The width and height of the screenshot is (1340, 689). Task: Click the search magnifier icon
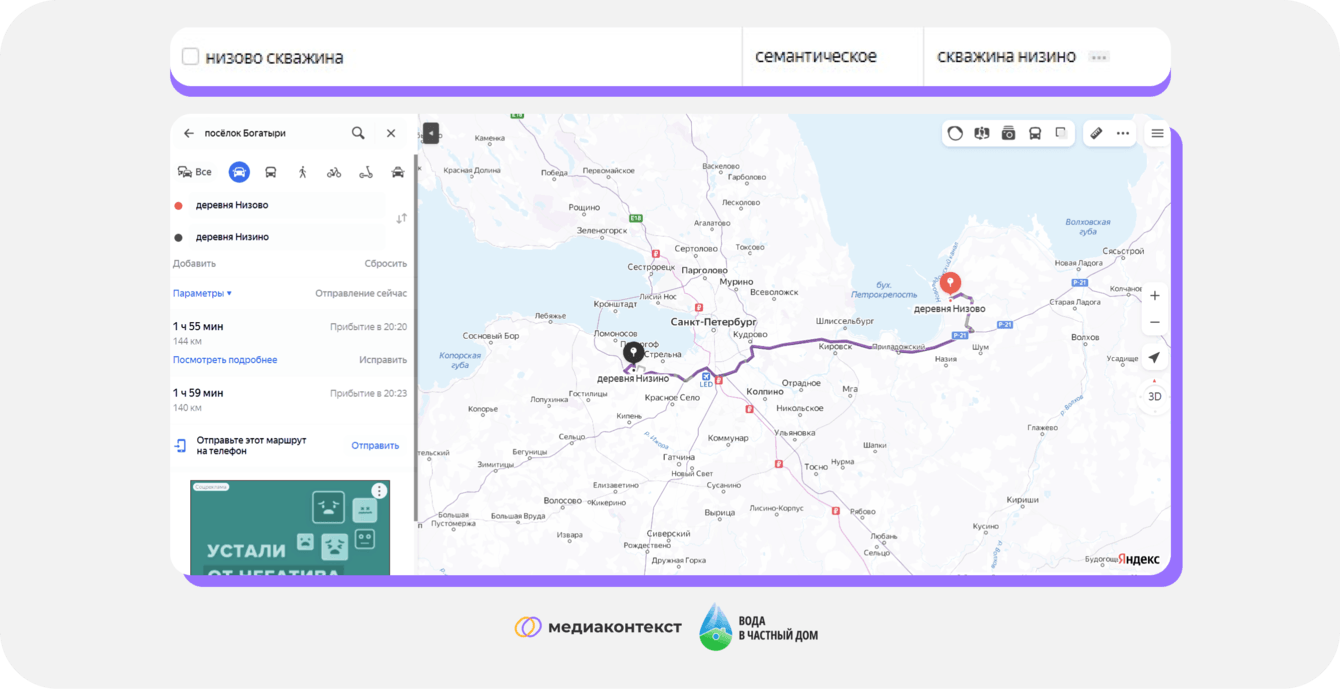358,133
